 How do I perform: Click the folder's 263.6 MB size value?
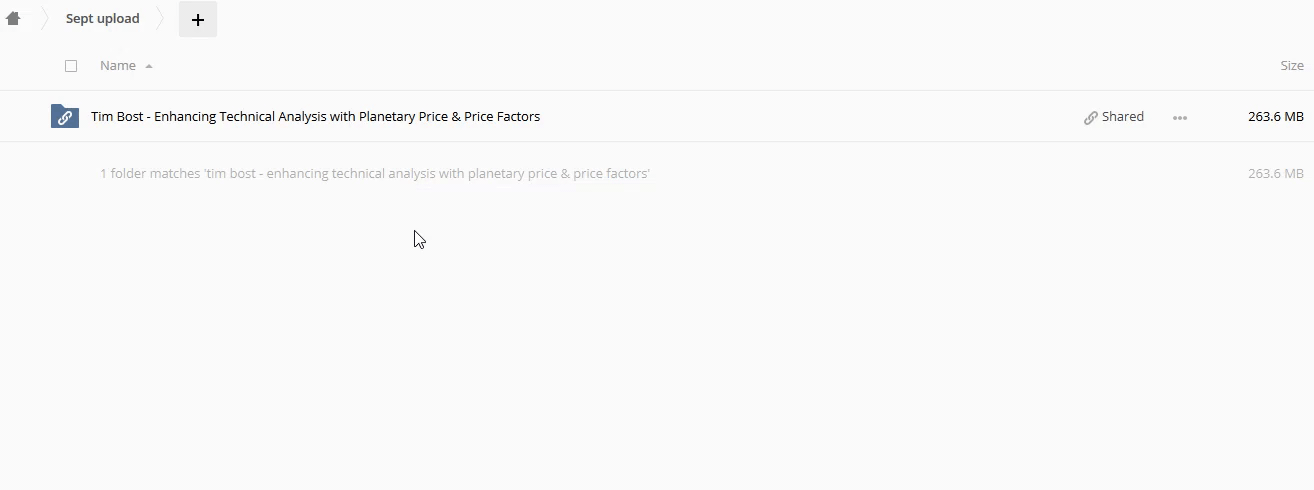[x=1275, y=117]
